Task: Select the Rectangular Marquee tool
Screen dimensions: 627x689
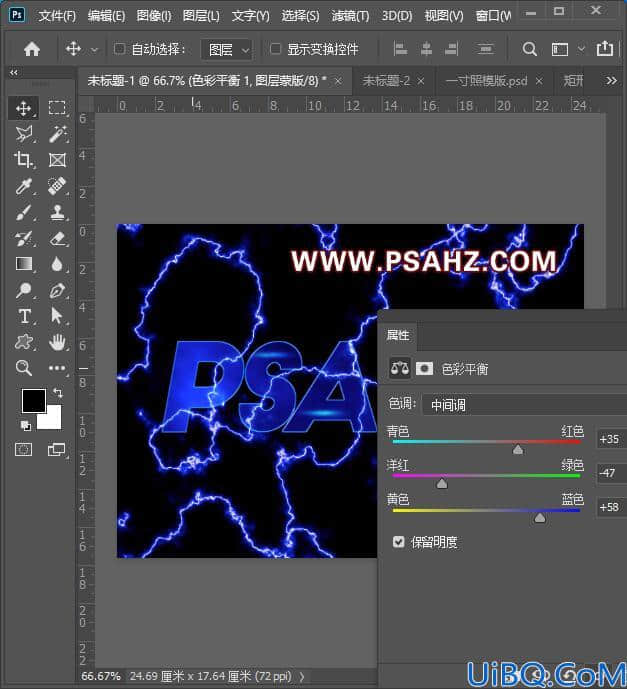Action: click(57, 107)
